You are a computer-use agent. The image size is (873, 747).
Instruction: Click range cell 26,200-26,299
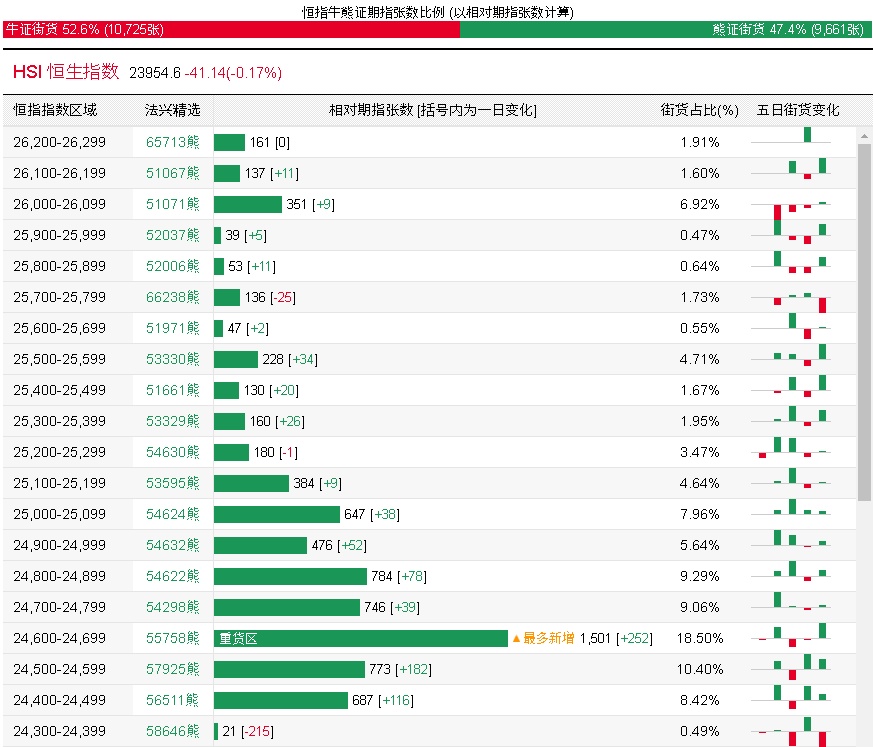click(x=60, y=142)
